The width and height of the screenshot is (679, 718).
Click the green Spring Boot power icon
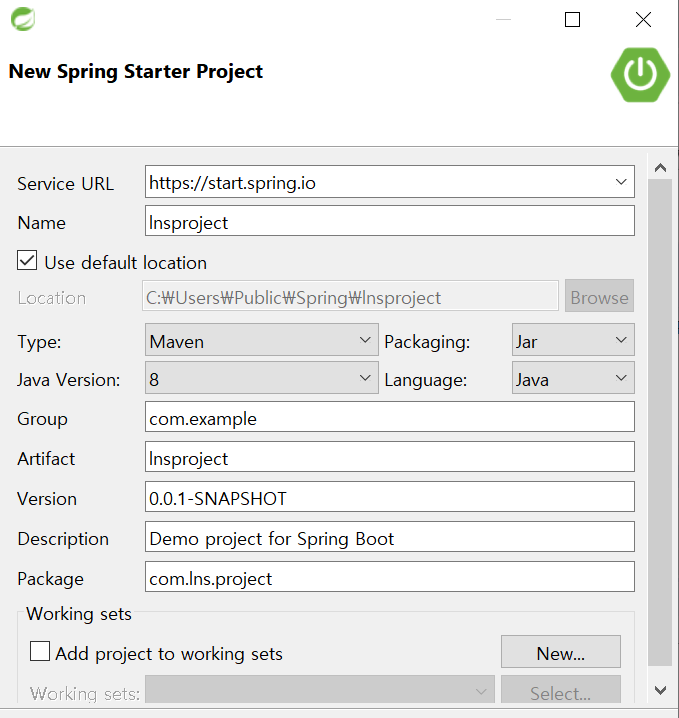640,75
